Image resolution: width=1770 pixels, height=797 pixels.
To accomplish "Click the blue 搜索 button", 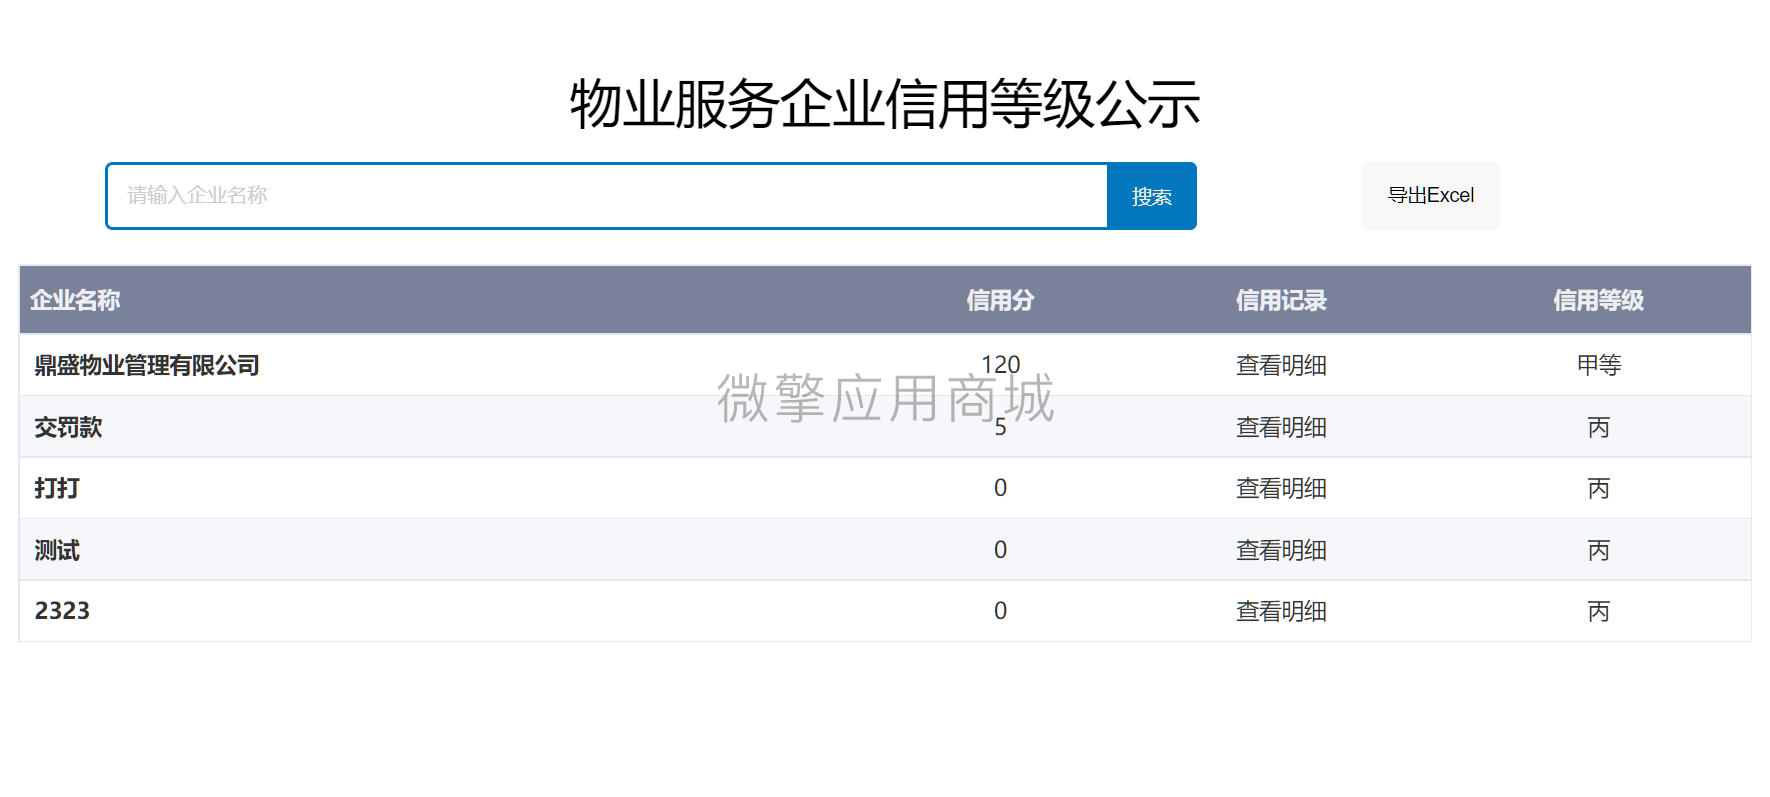I will (1152, 196).
